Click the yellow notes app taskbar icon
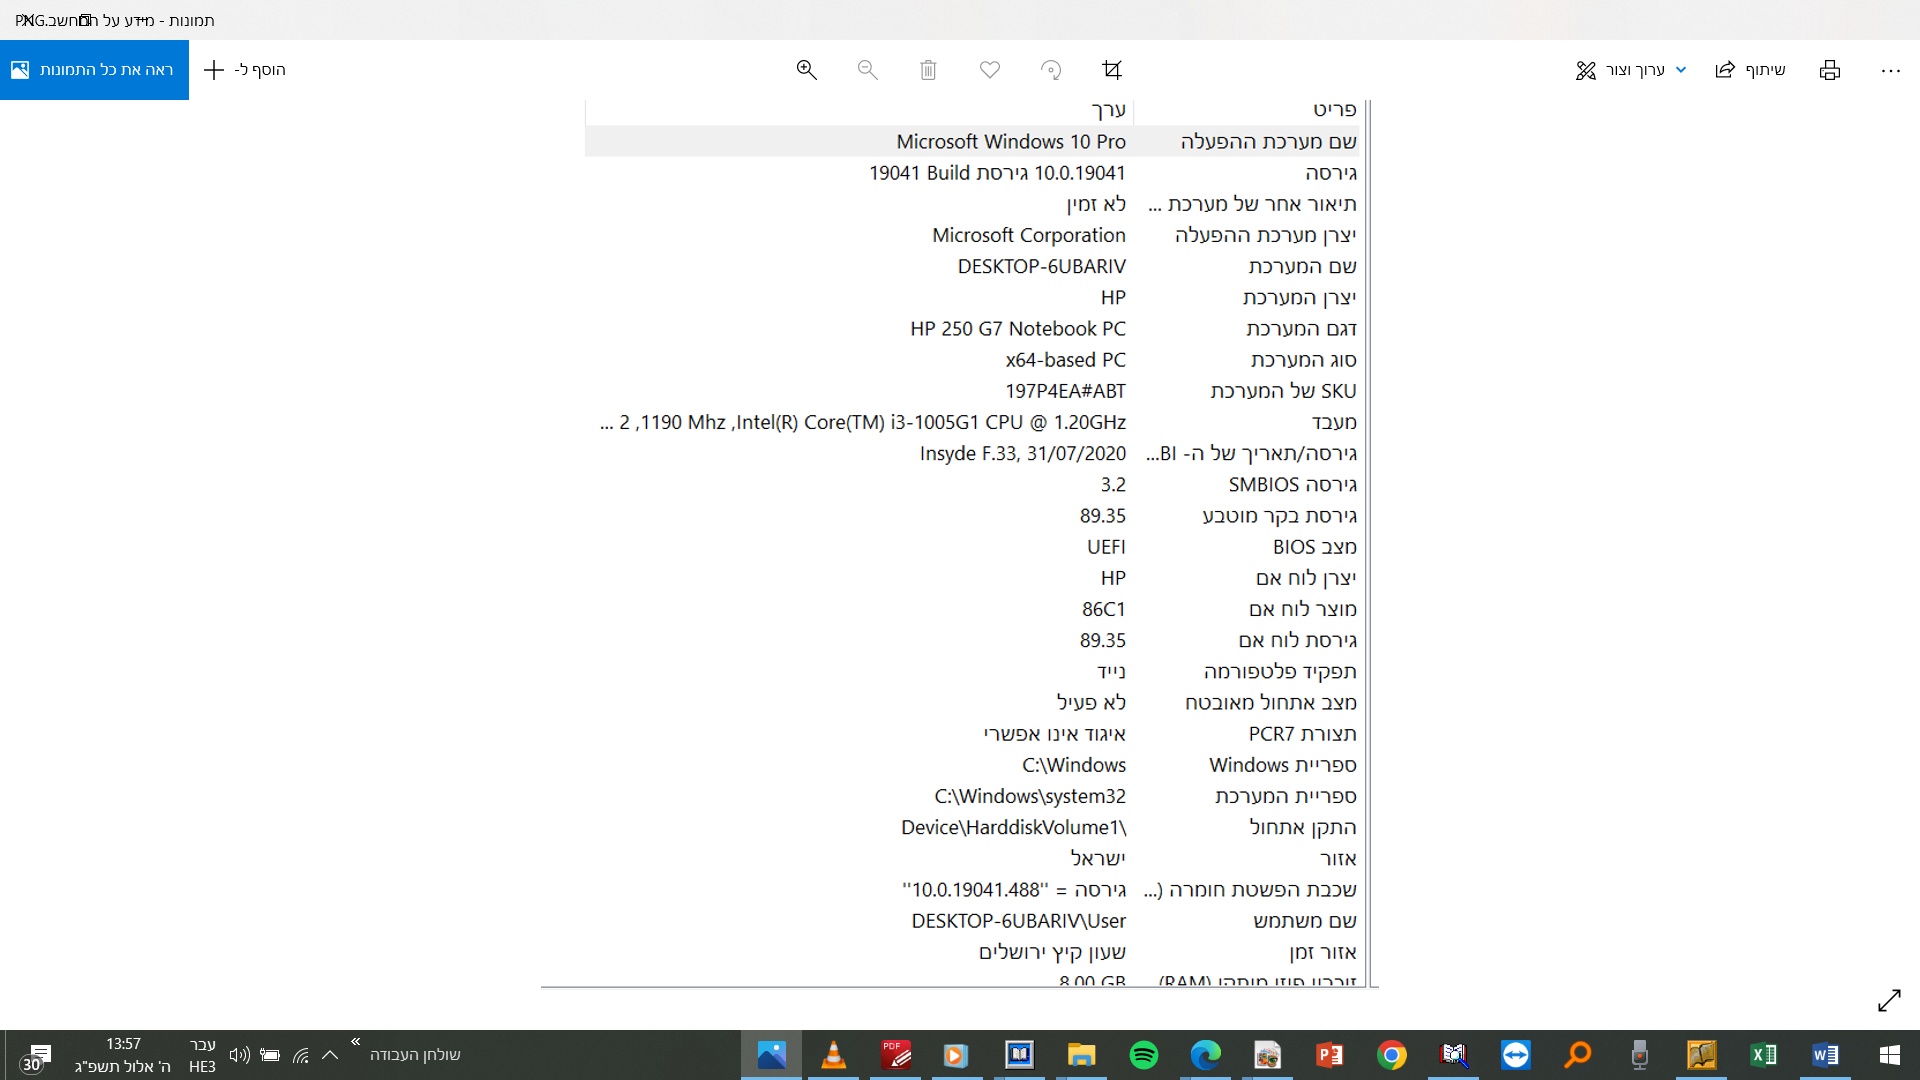Screen dimensions: 1920x1080 (x=1701, y=1055)
